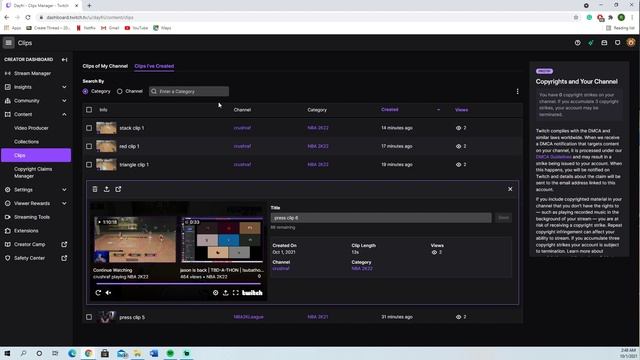
Task: Collapse the Creator Dashboard sidebar
Action: click(x=64, y=60)
